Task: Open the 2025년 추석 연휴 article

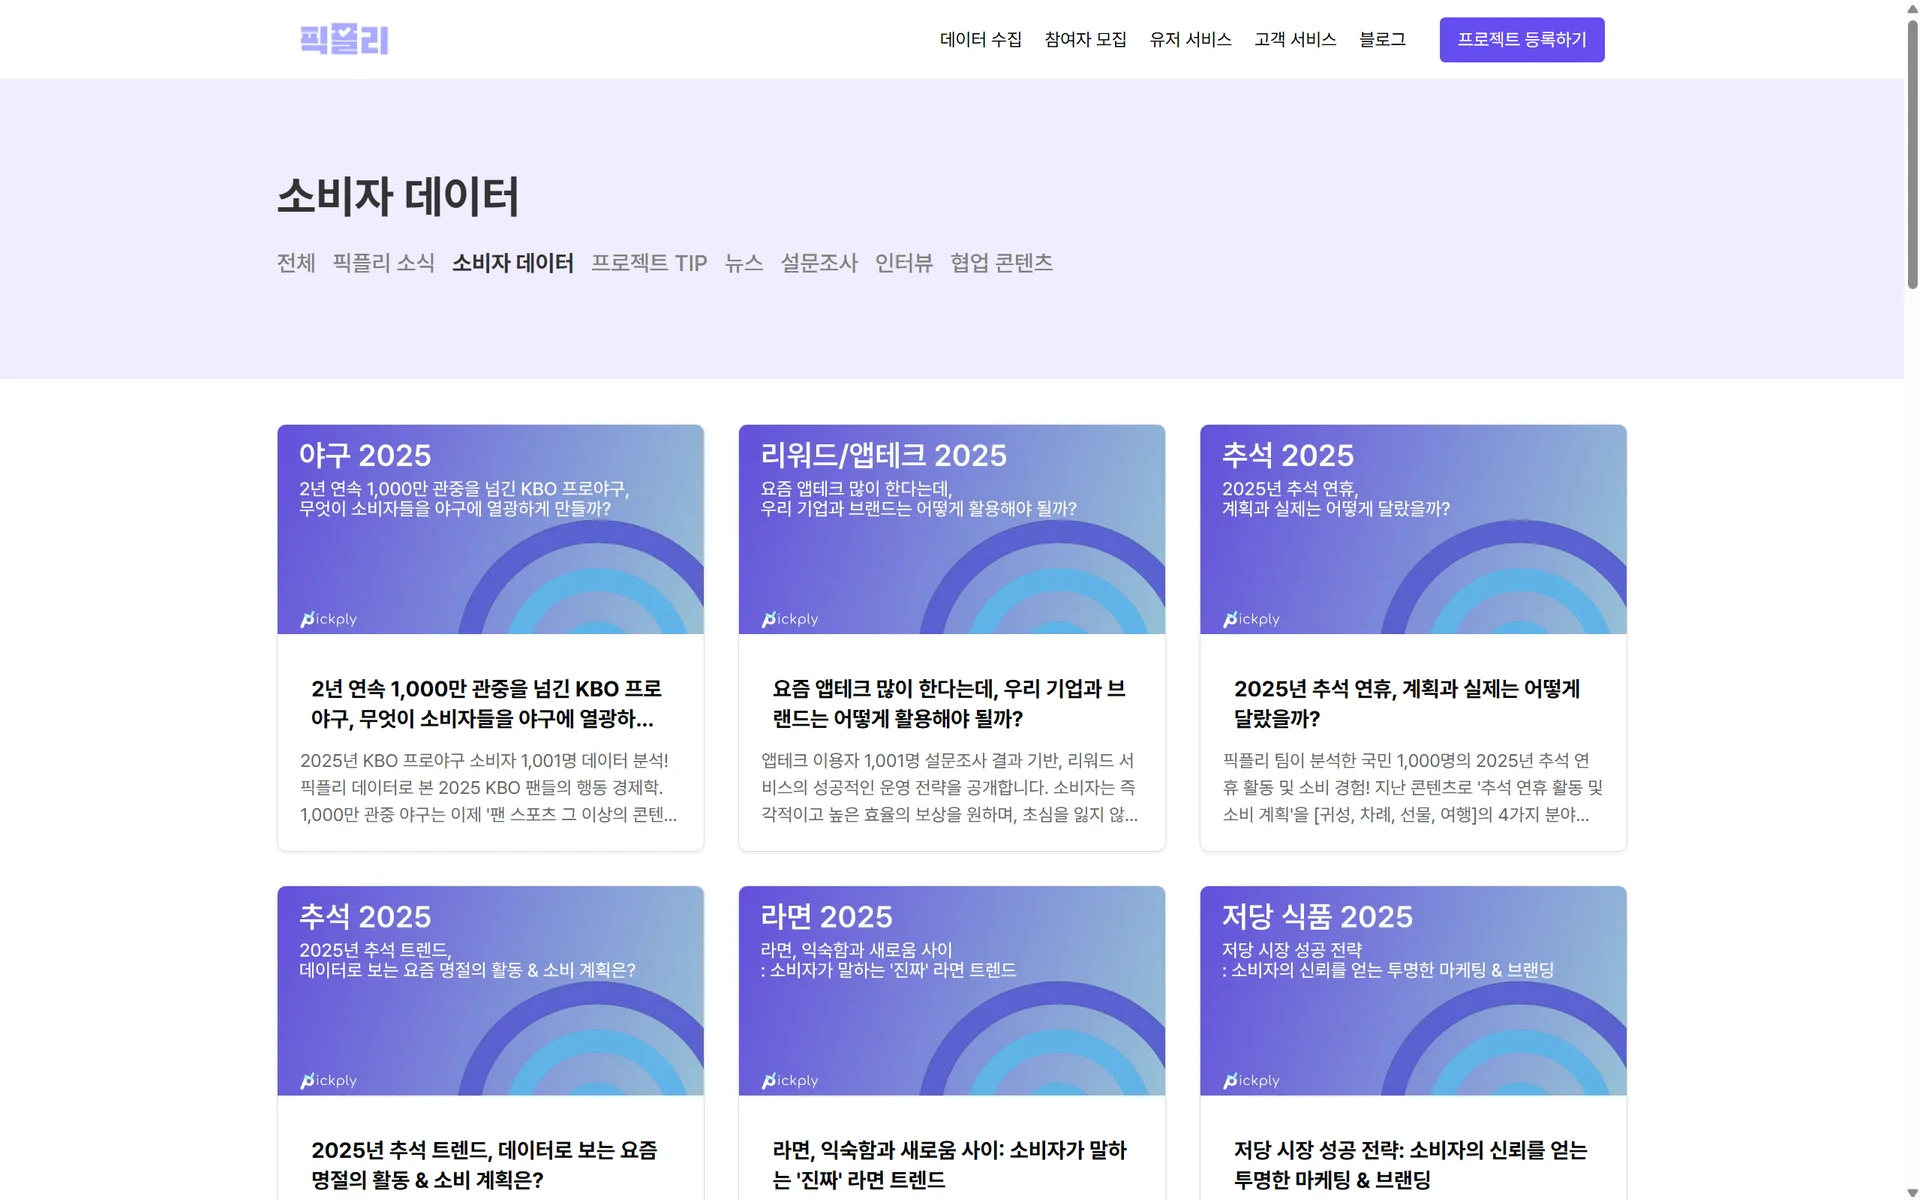Action: 1411,703
